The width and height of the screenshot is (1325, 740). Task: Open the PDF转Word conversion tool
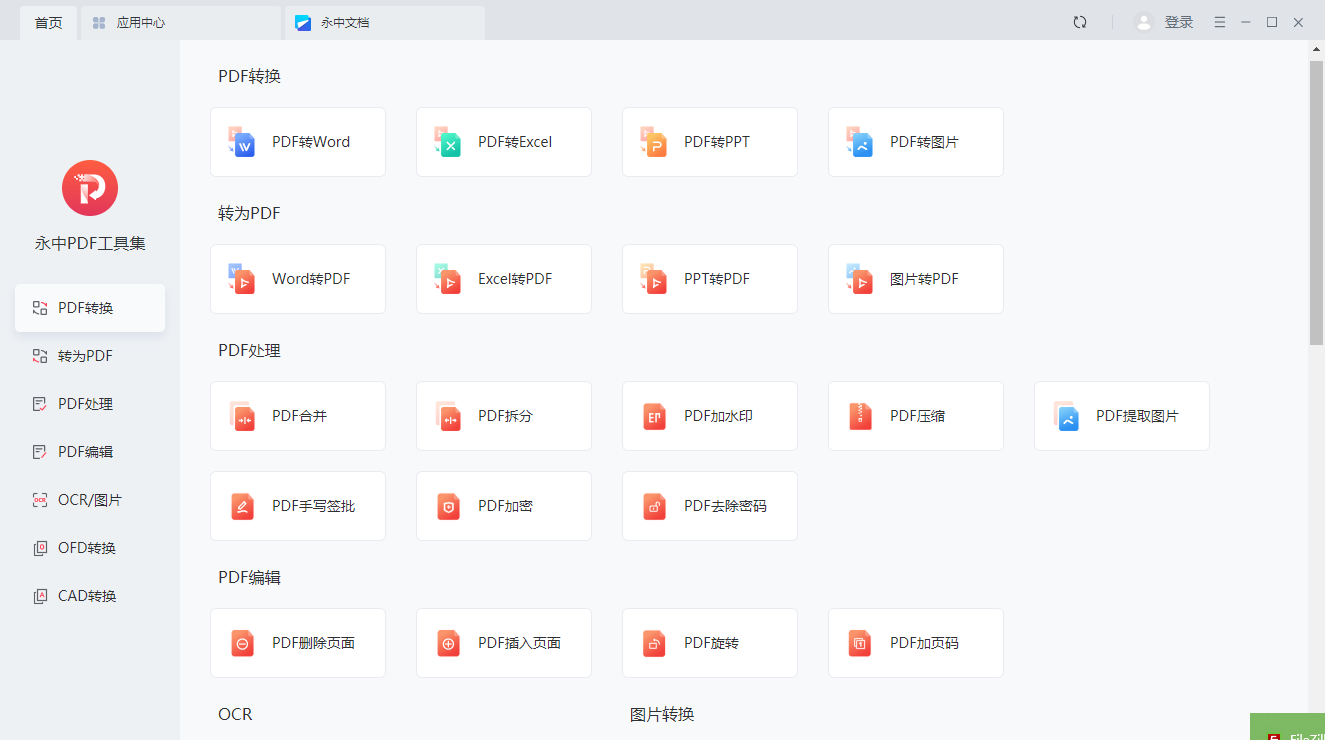[x=297, y=142]
